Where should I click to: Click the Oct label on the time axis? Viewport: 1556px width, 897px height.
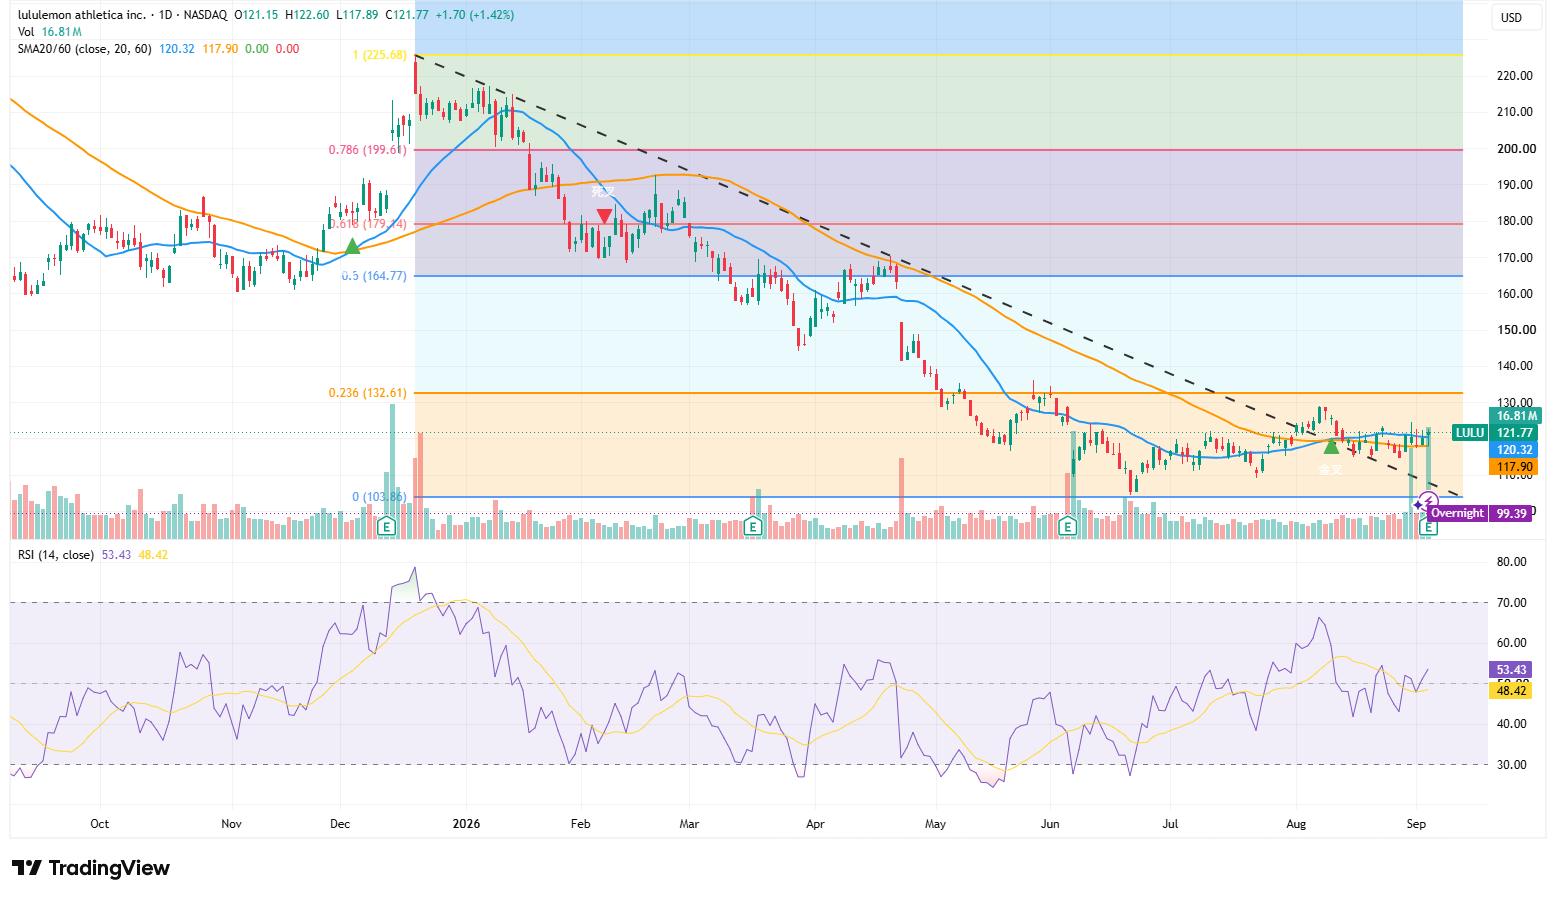tap(99, 824)
